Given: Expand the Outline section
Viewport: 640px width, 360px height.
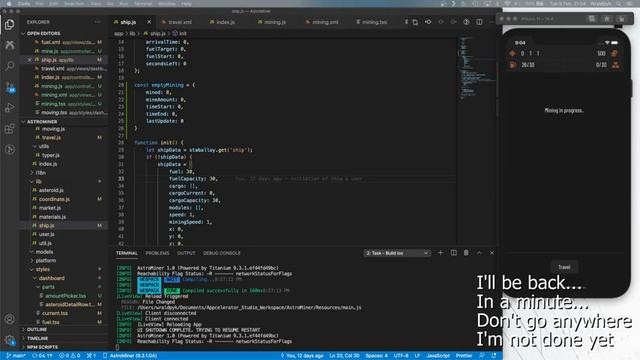Looking at the screenshot, I should pos(63,329).
